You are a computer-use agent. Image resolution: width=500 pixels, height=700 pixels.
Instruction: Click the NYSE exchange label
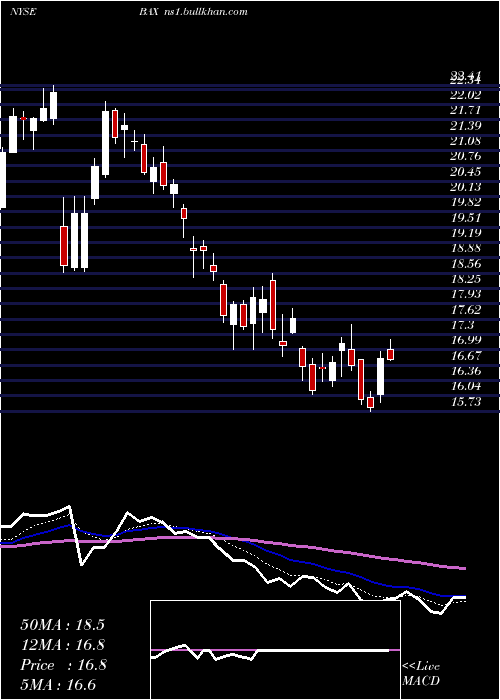pyautogui.click(x=23, y=12)
